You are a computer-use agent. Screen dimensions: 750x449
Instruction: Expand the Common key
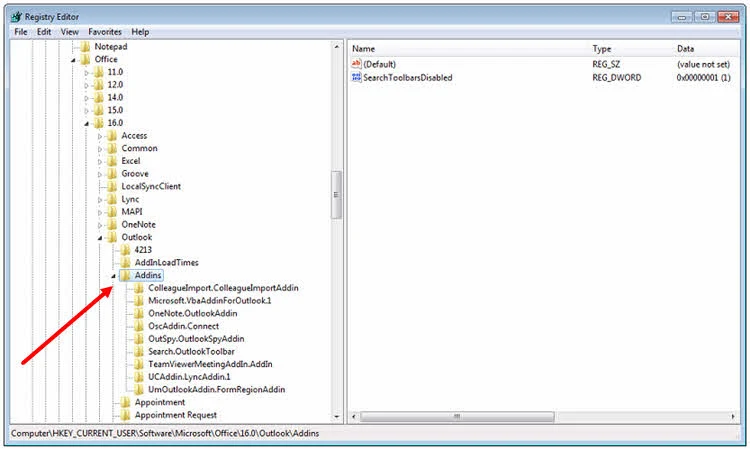click(x=100, y=149)
